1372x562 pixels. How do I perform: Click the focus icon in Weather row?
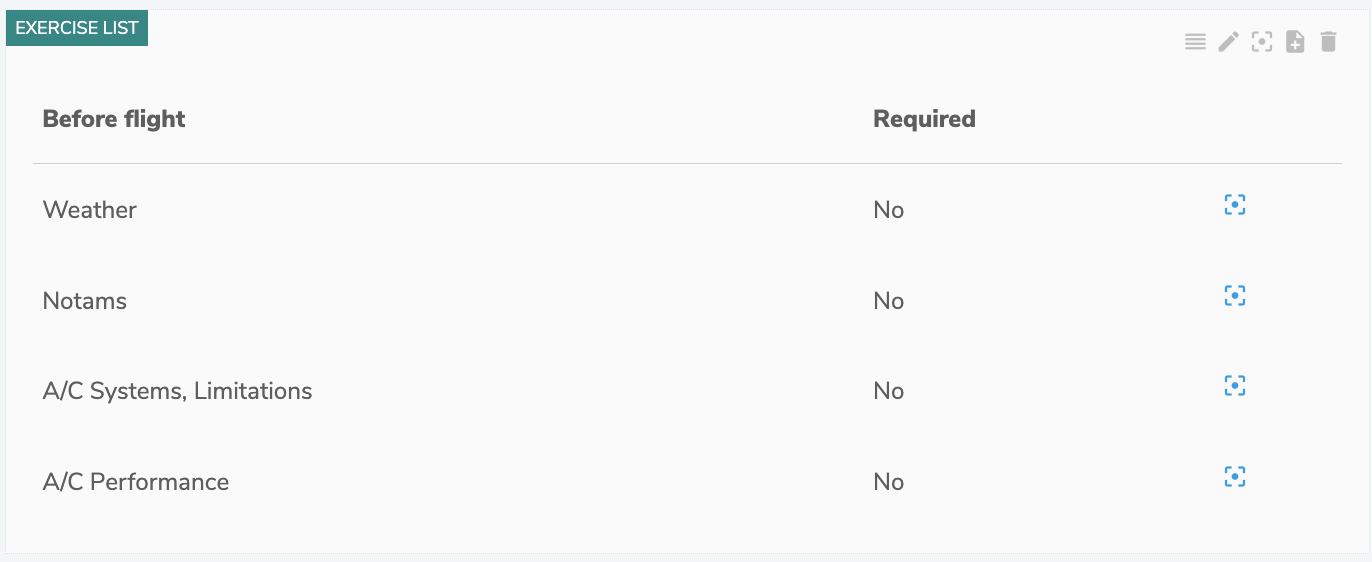click(1235, 205)
